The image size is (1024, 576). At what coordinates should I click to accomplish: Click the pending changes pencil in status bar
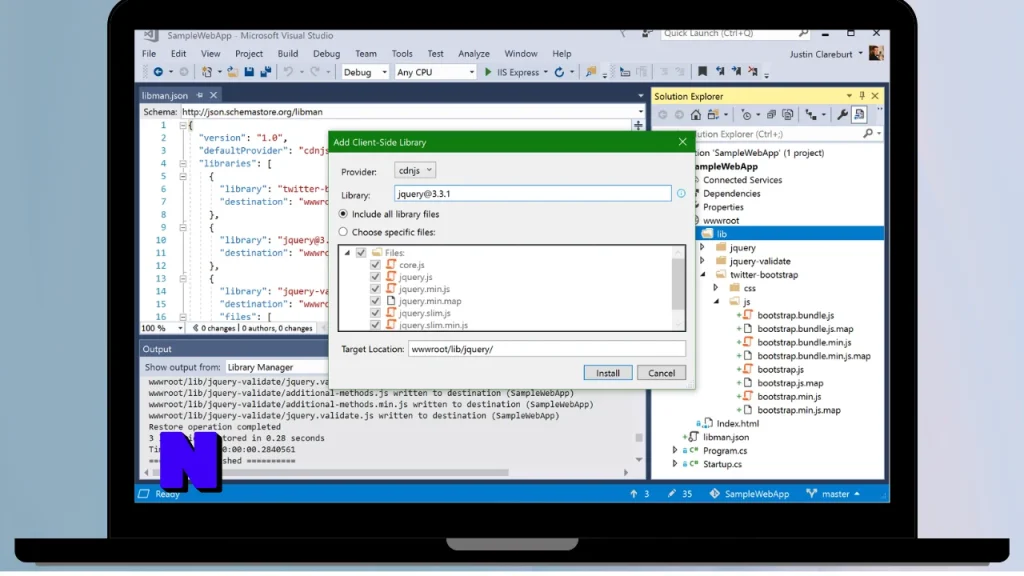pyautogui.click(x=671, y=494)
